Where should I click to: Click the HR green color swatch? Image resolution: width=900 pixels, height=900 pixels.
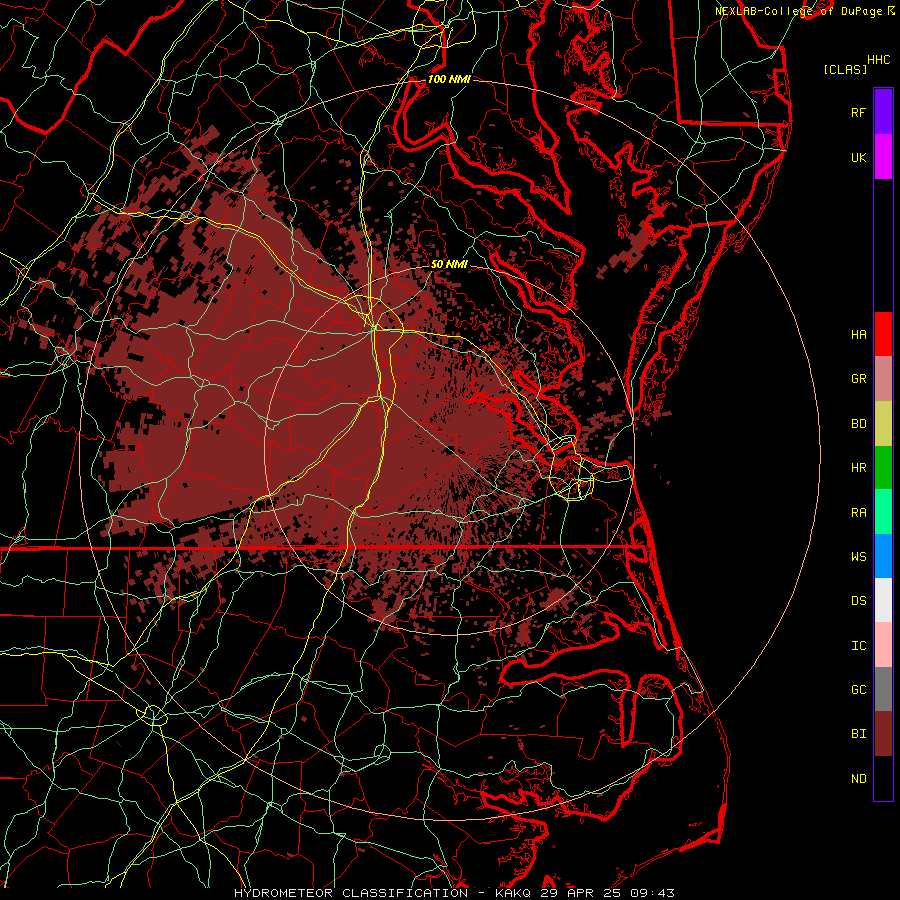coord(883,468)
